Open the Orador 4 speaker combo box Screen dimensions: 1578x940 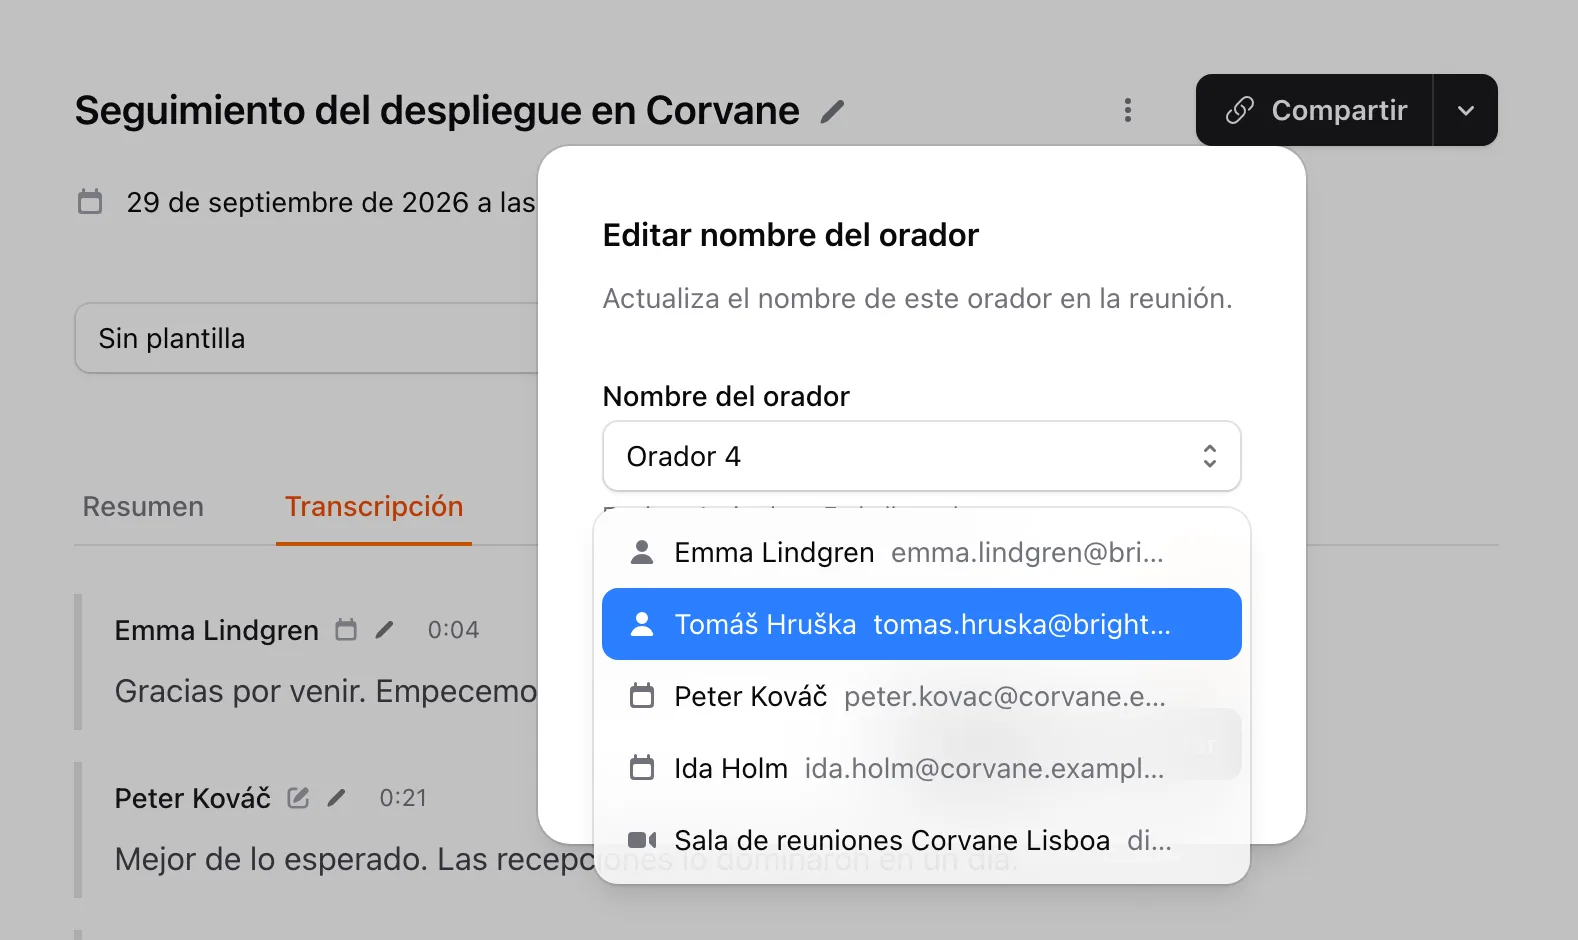coord(922,456)
